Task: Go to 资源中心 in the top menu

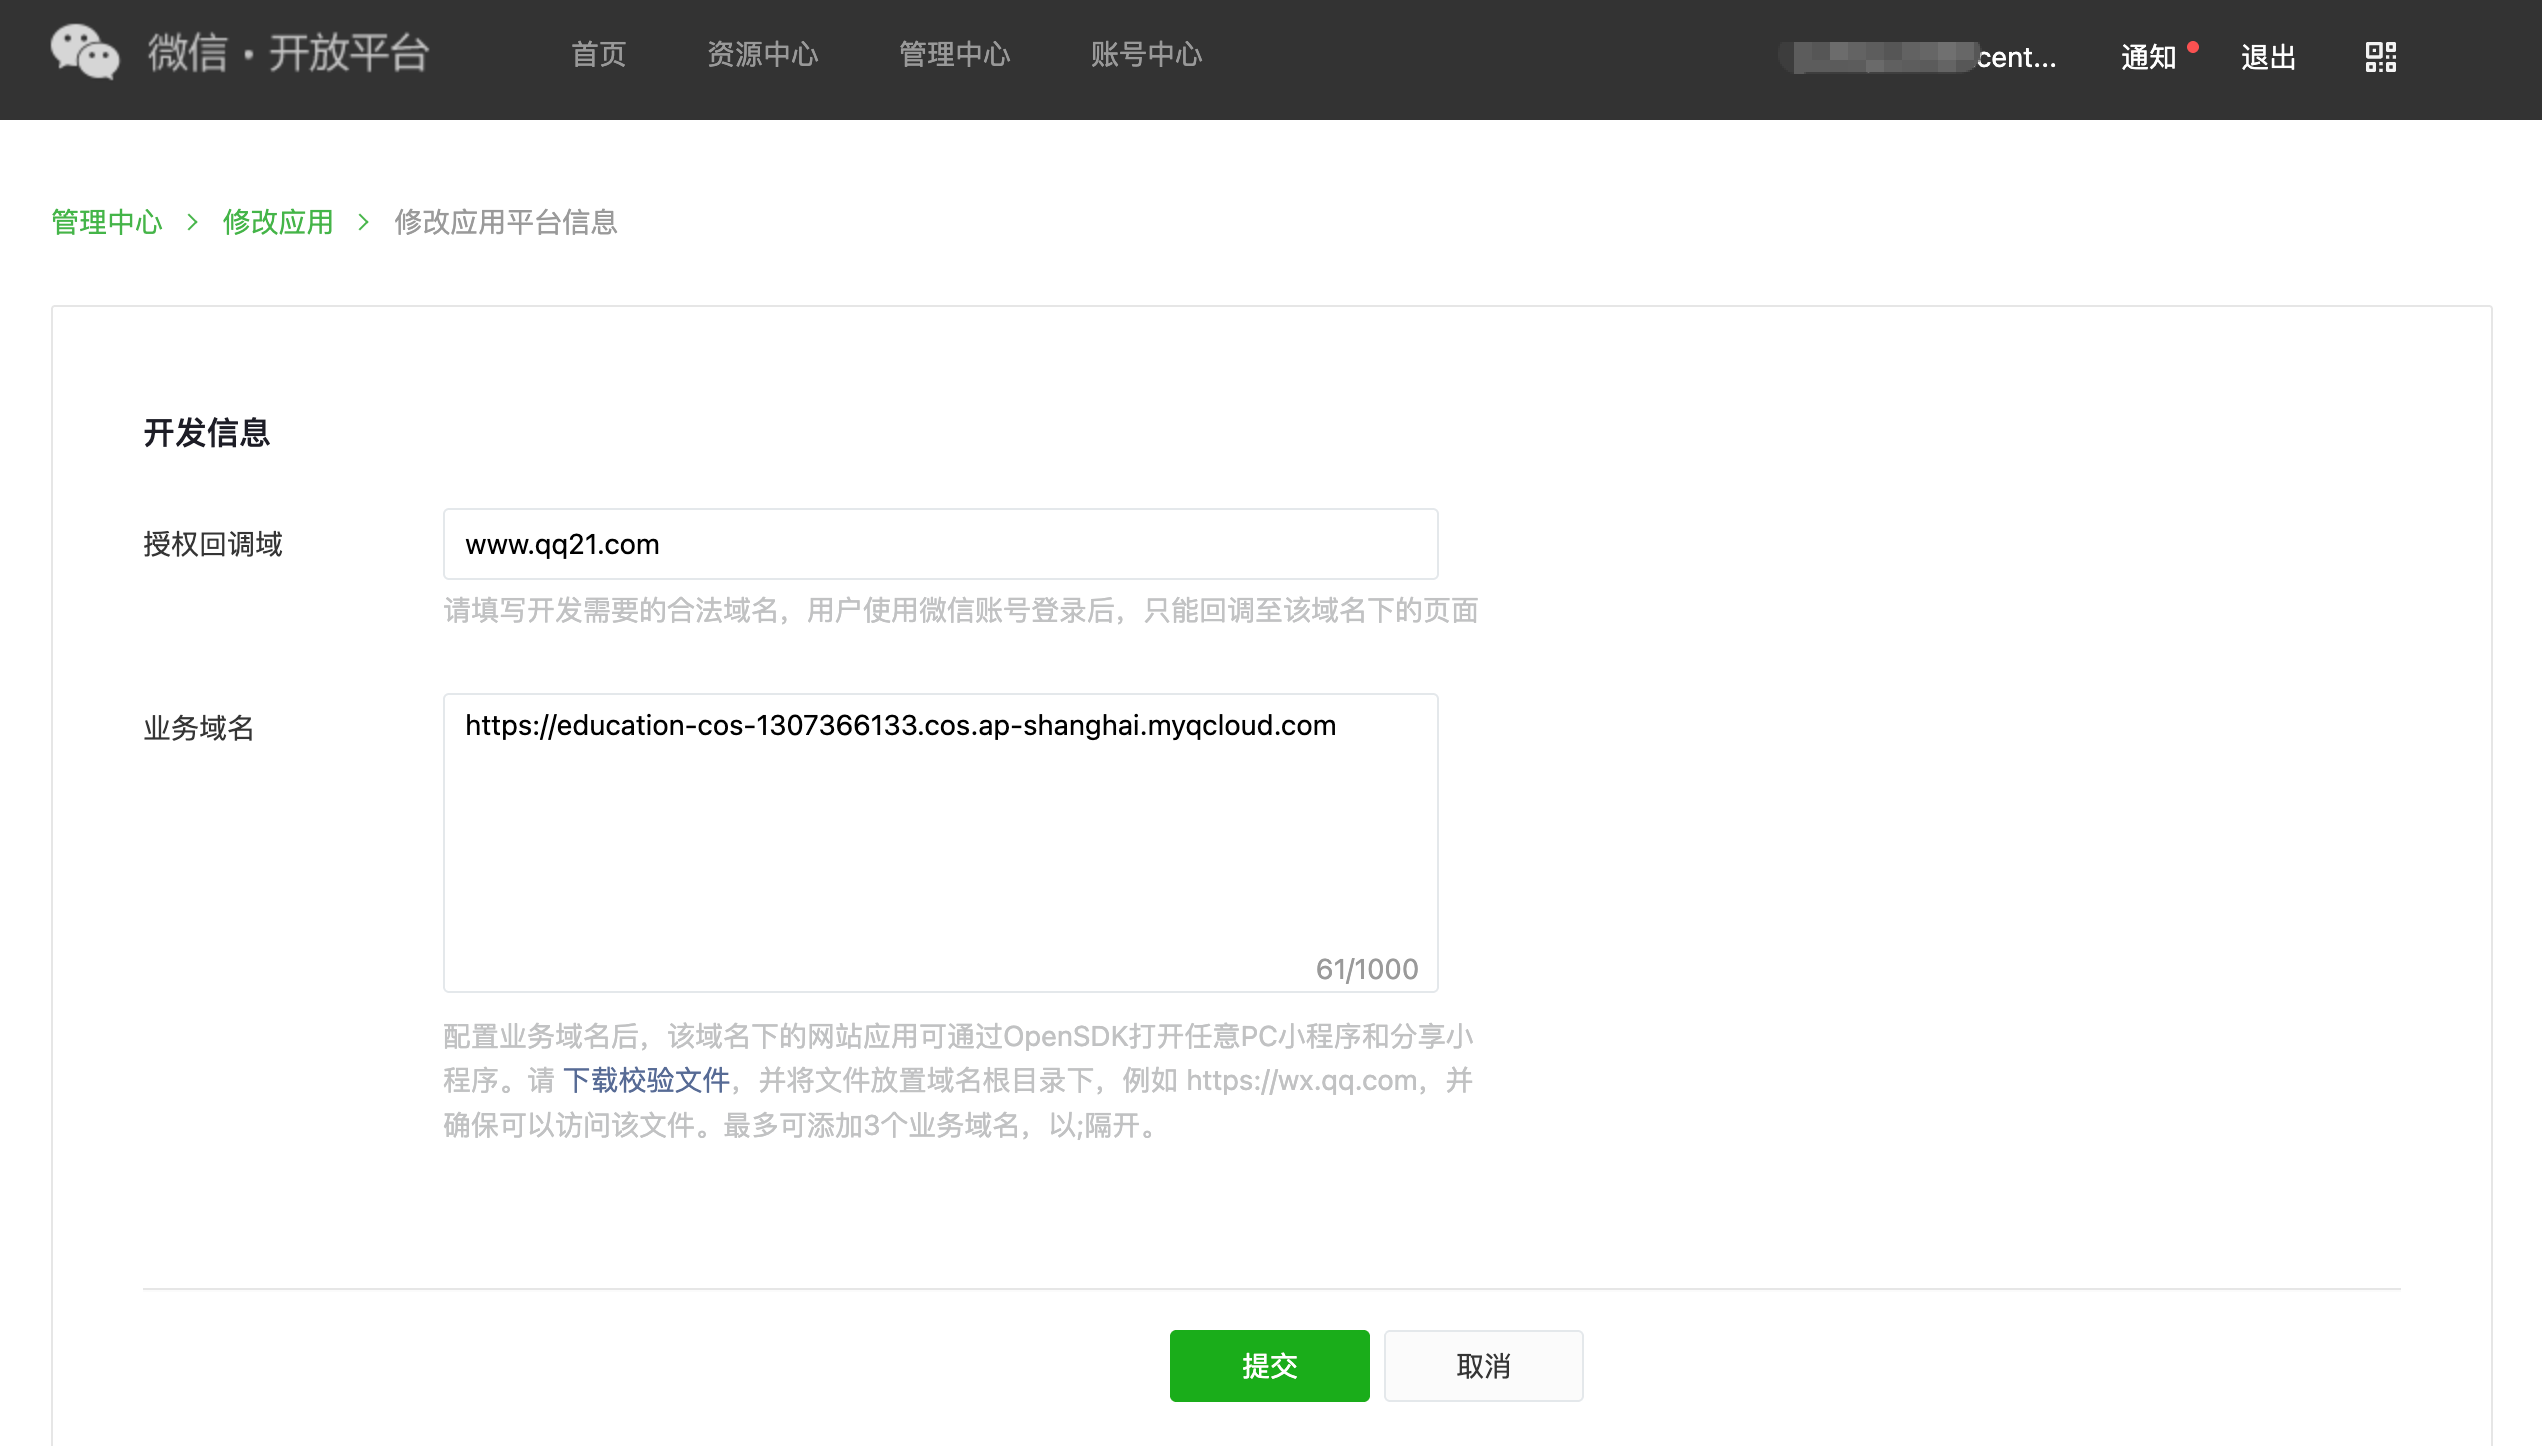Action: [x=762, y=54]
